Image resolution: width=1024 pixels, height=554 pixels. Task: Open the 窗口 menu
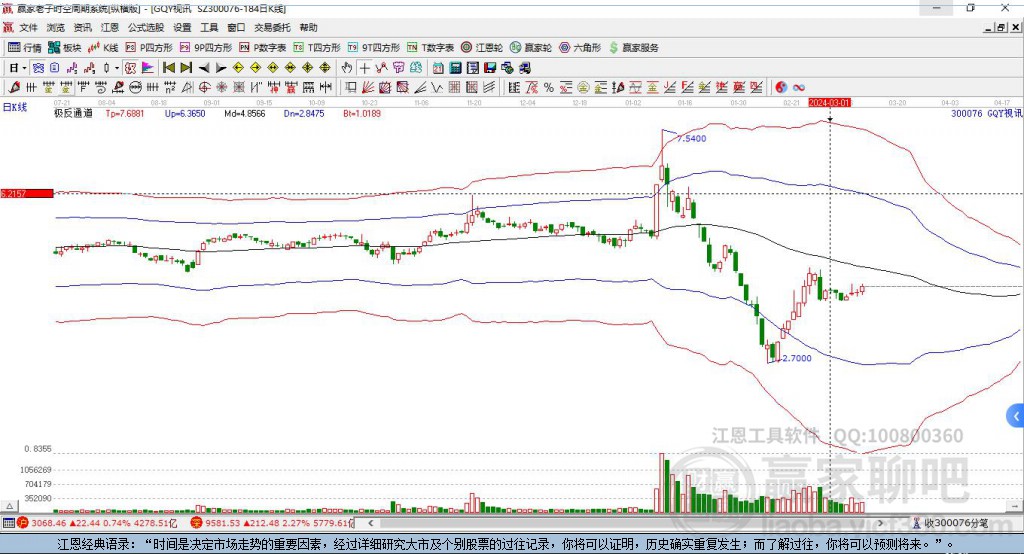(x=236, y=27)
